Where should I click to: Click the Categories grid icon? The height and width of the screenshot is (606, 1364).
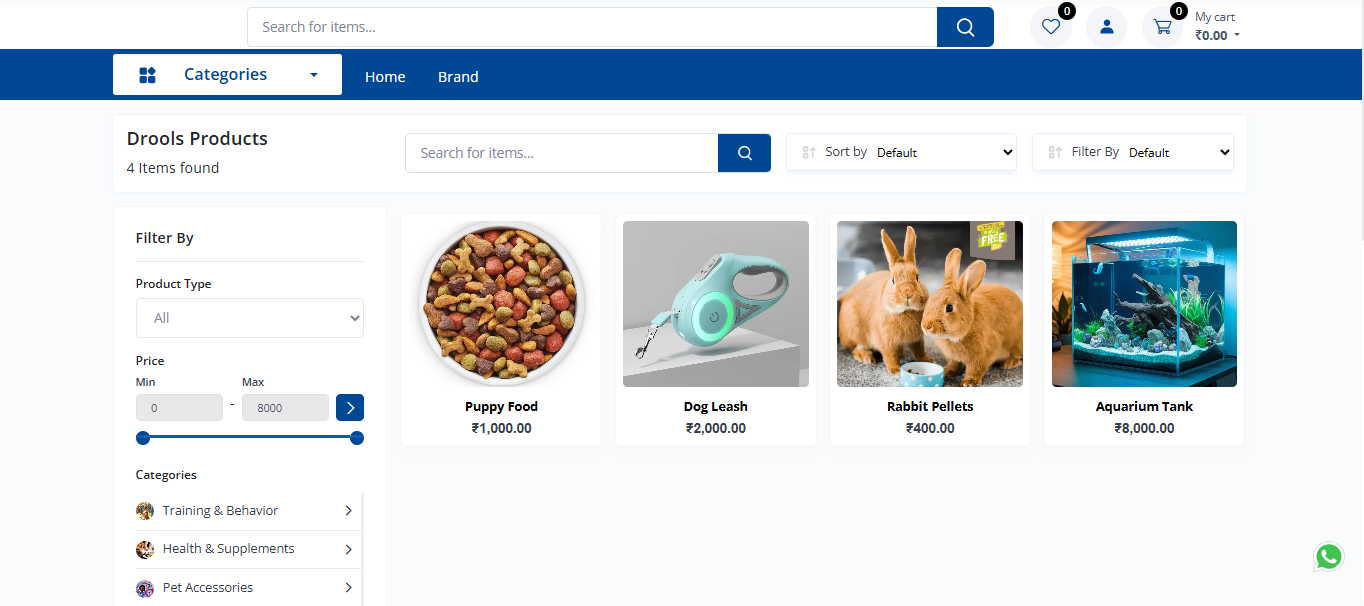tap(147, 75)
